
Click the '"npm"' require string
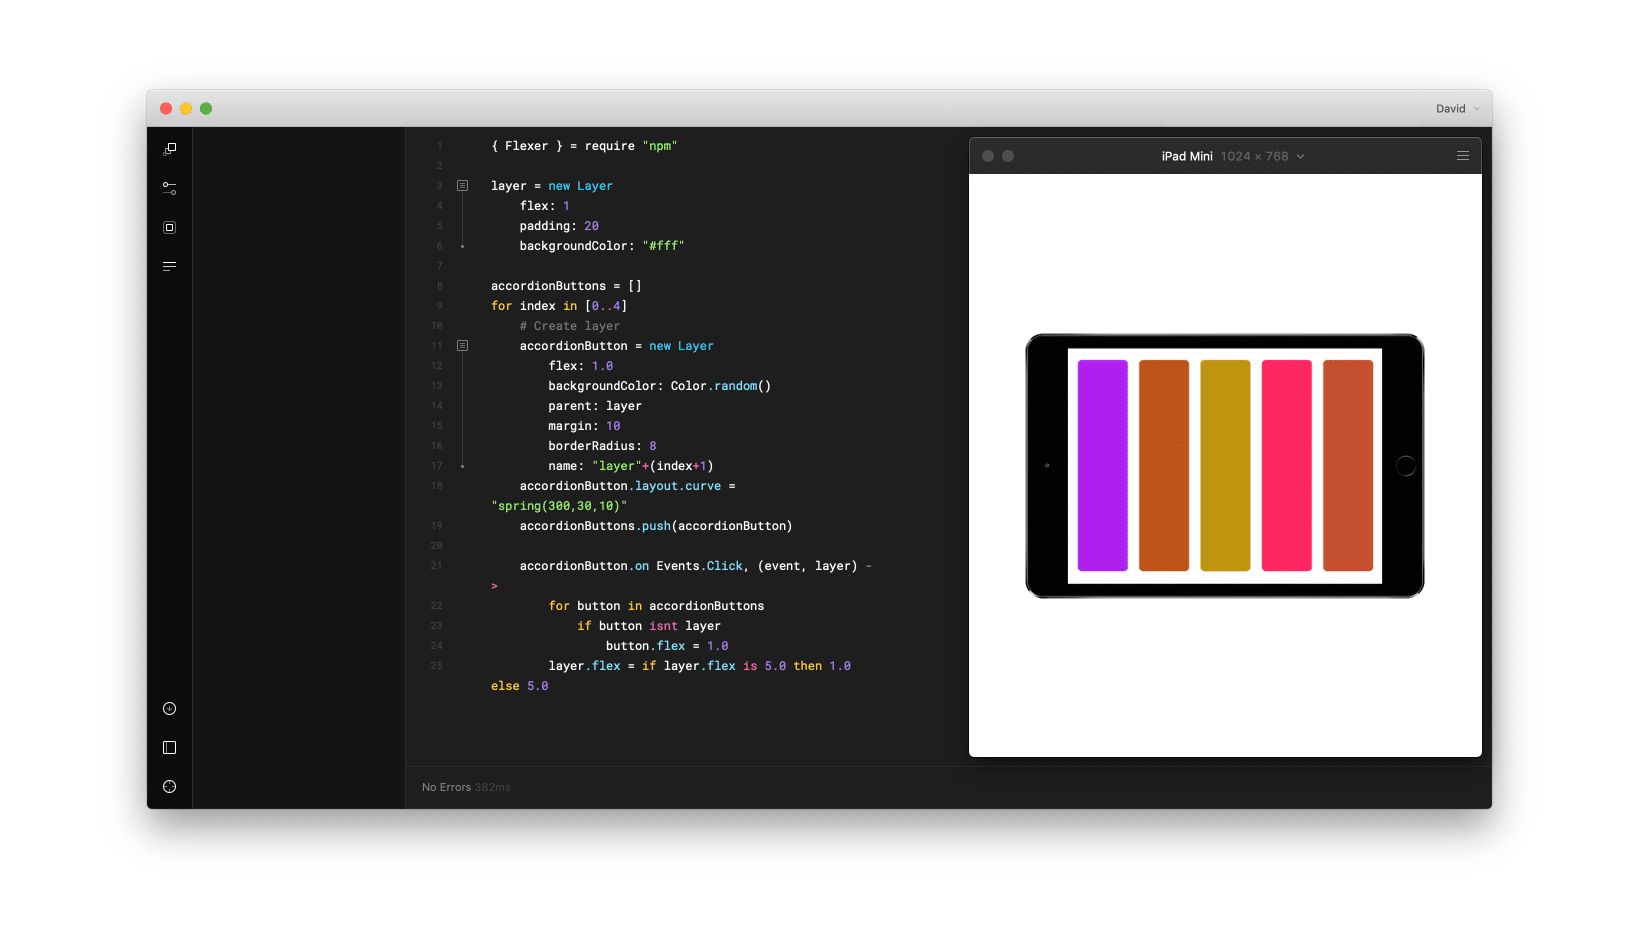[x=660, y=146]
